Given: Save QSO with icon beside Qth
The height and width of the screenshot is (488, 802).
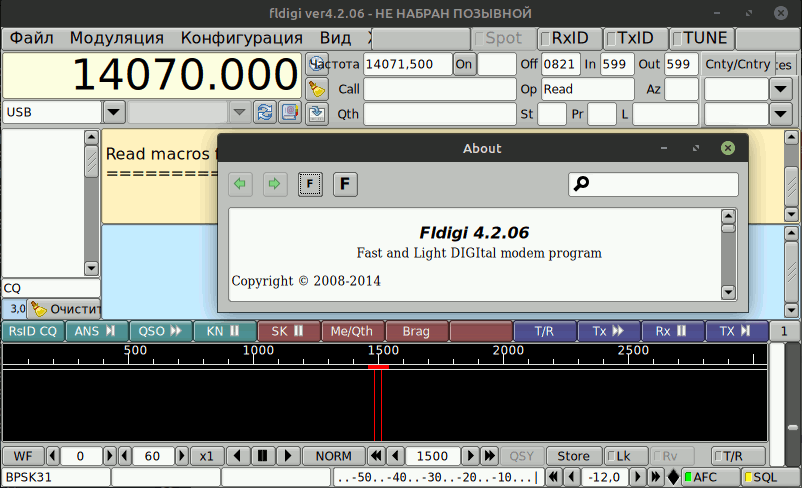Looking at the screenshot, I should tap(317, 114).
